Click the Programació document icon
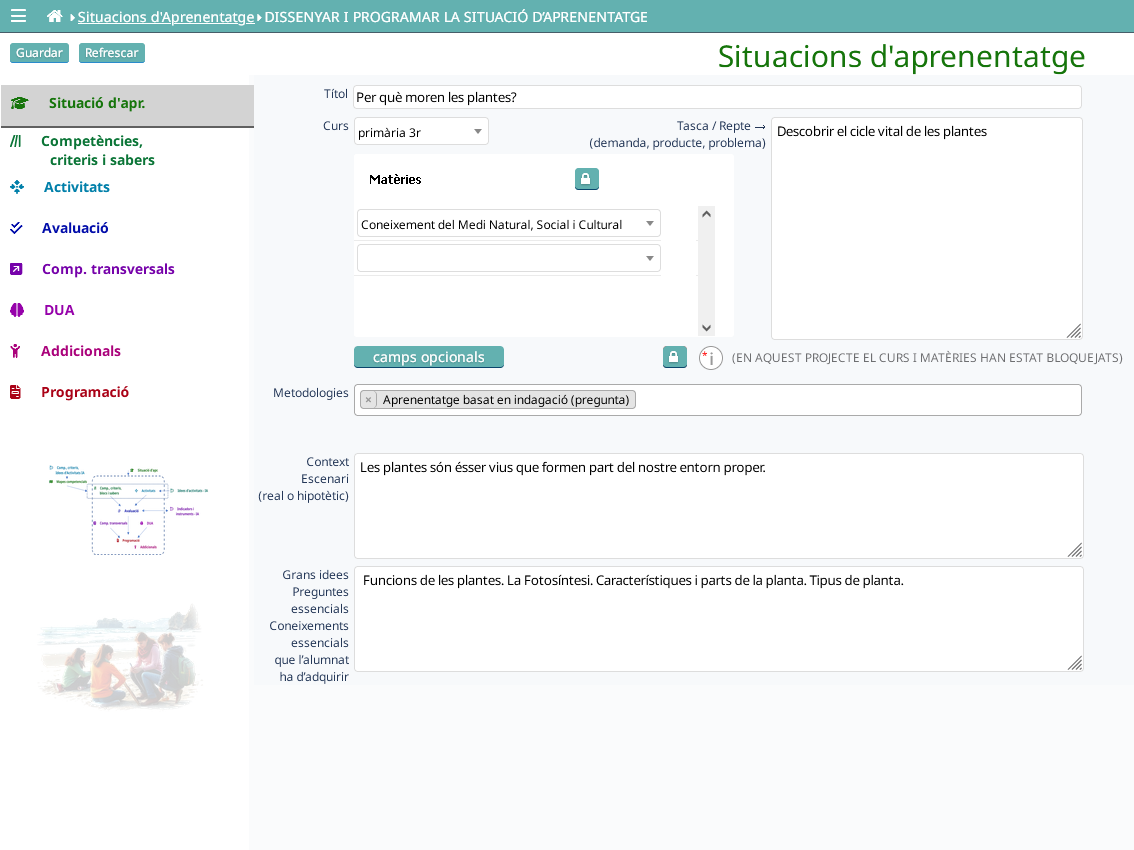1134x850 pixels. (15, 392)
